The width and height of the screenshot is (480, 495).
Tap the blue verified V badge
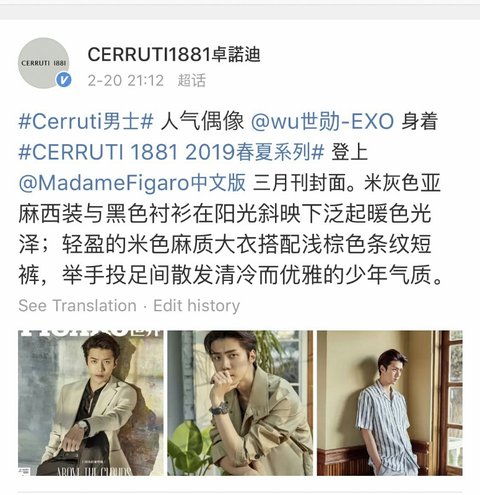click(x=63, y=80)
